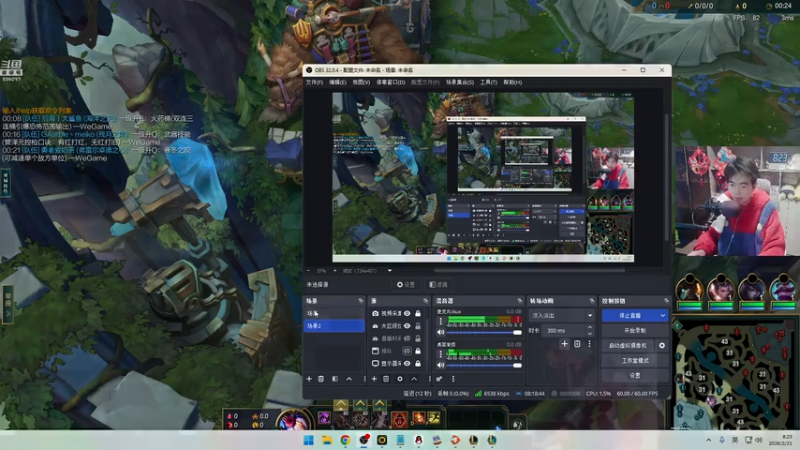Click the Start Recording button
The width and height of the screenshot is (800, 450).
coord(635,331)
